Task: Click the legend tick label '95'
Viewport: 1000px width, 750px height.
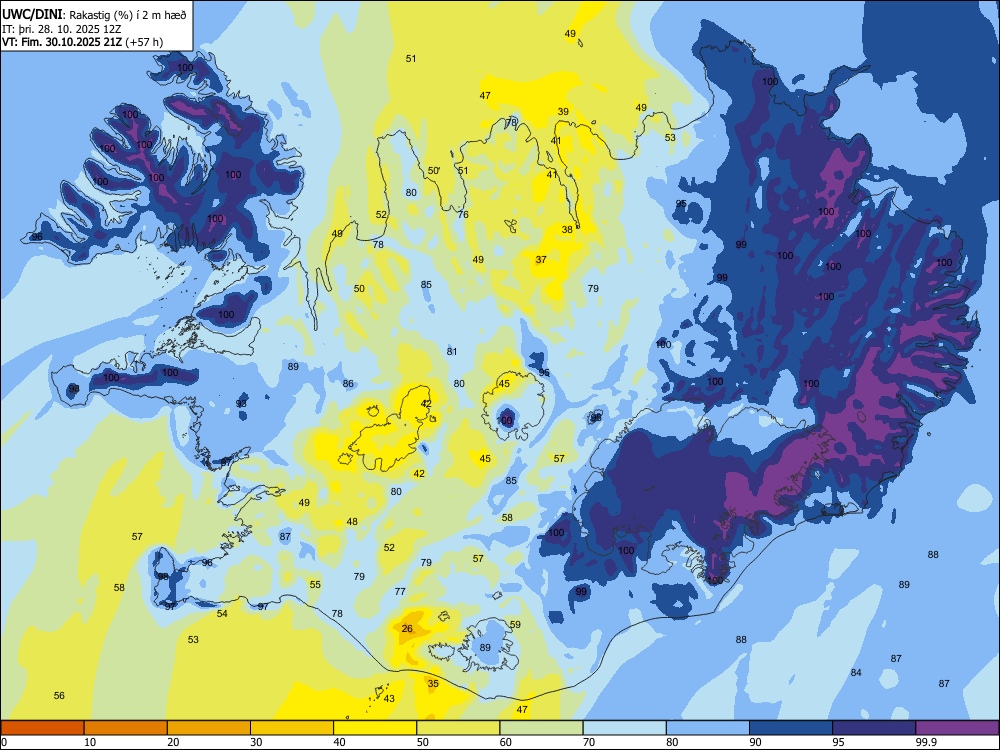Action: point(839,742)
